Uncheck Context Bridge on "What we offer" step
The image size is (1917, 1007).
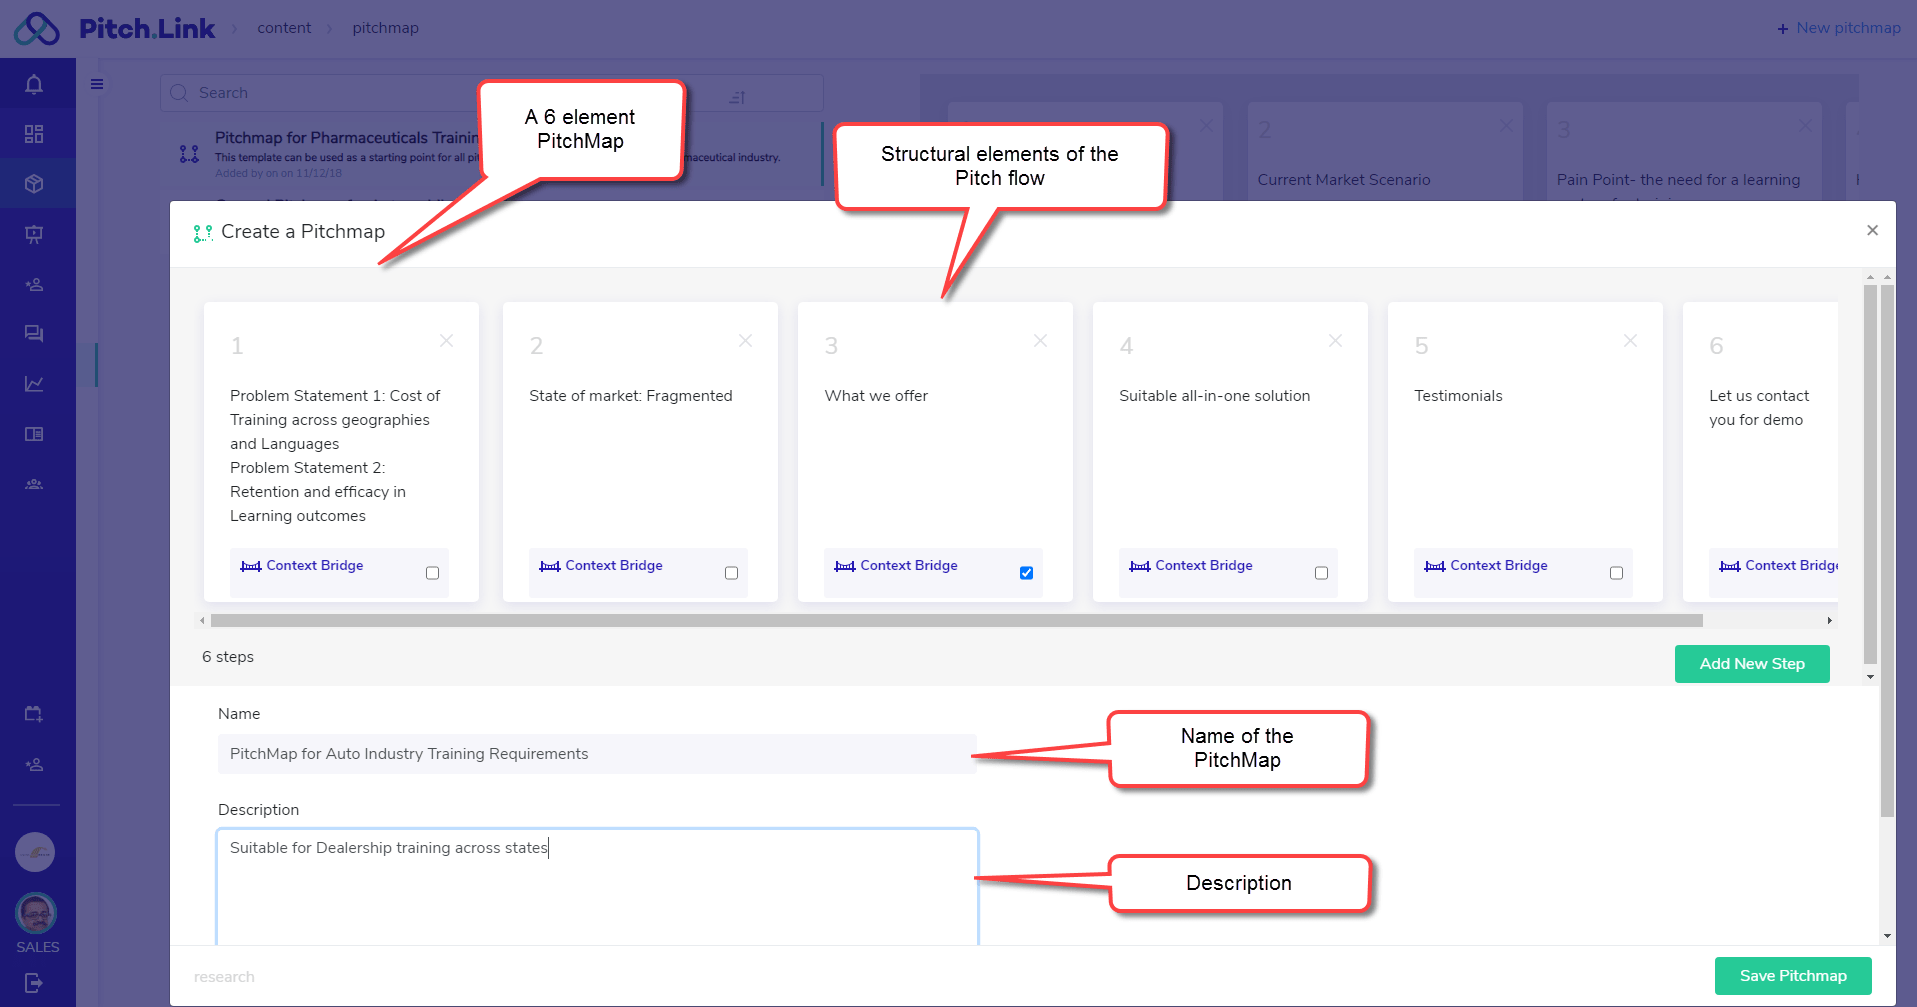1026,573
